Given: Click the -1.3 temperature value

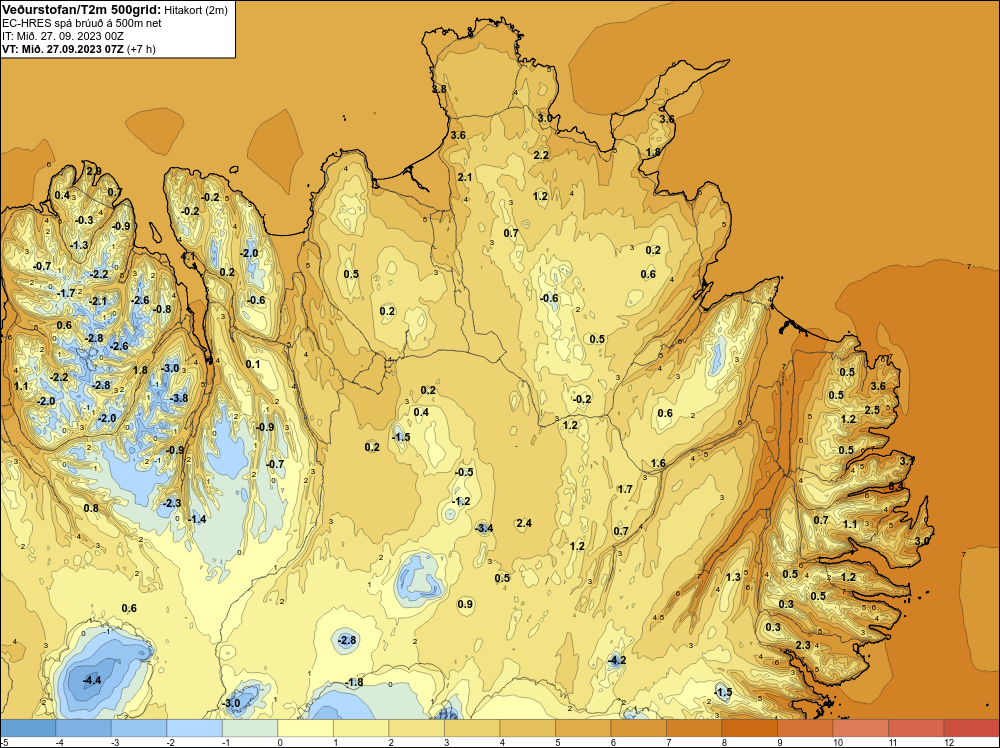Looking at the screenshot, I should point(79,245).
